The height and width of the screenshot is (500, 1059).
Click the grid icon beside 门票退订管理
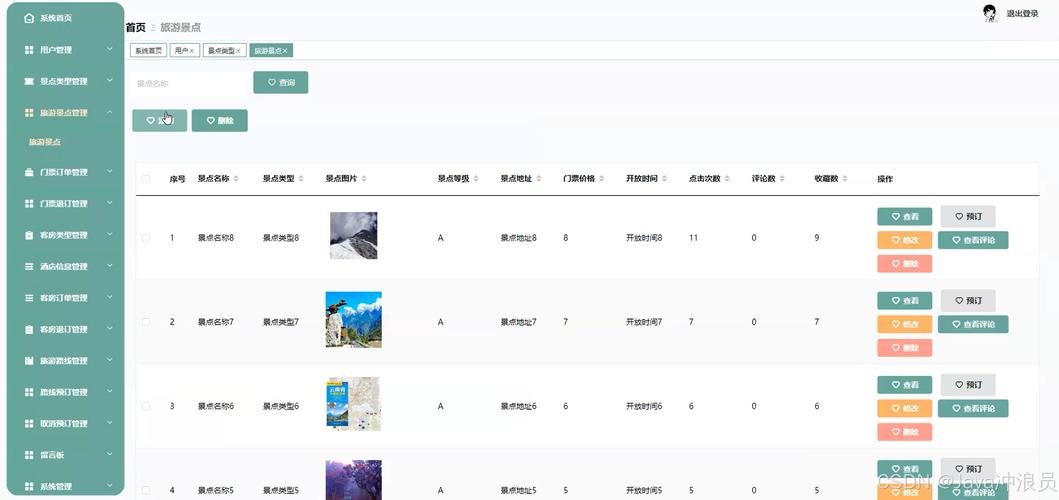click(29, 203)
